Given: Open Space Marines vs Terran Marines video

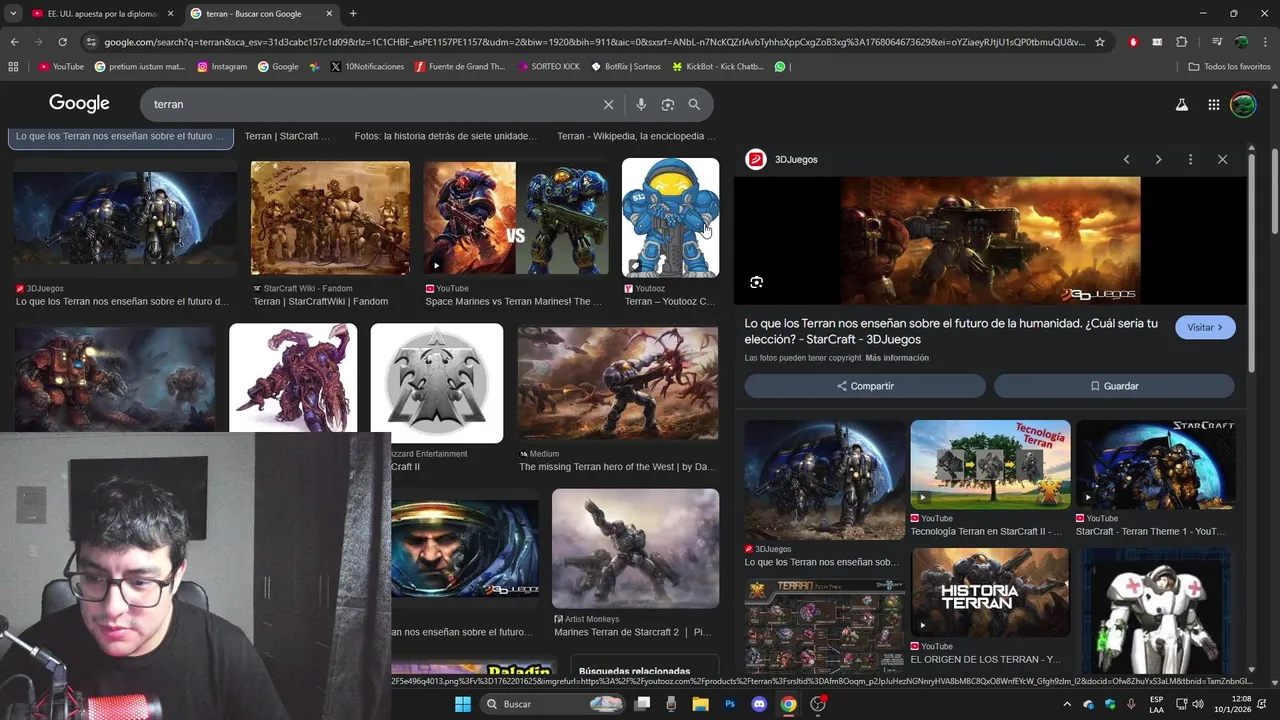Looking at the screenshot, I should pos(516,218).
